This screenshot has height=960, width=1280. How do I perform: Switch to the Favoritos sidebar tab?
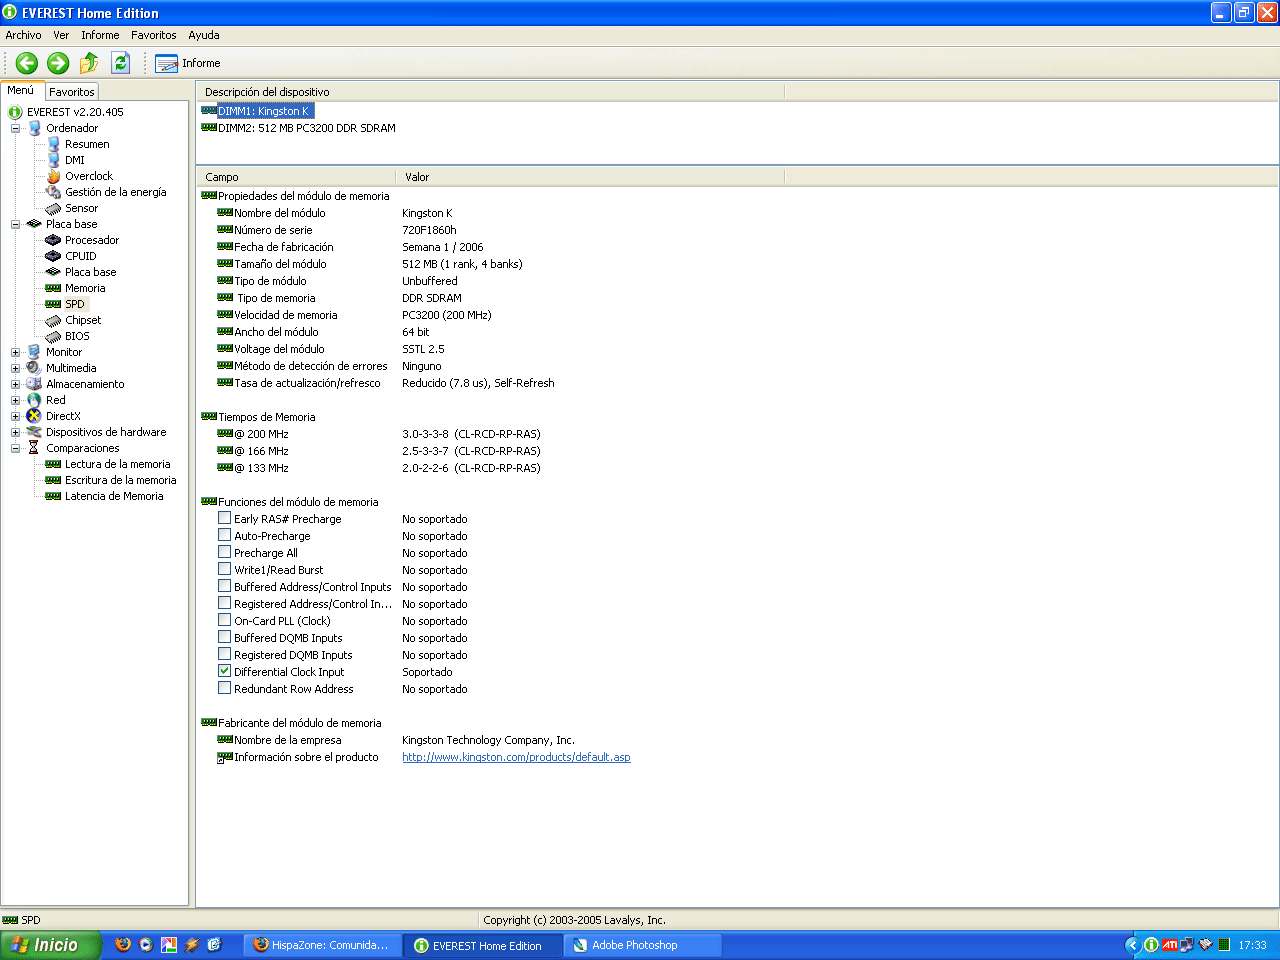72,92
